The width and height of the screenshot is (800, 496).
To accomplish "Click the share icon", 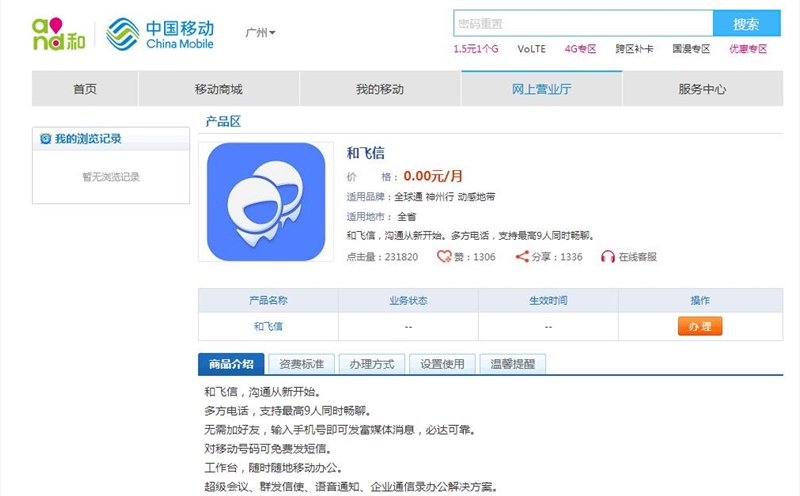I will tap(522, 256).
